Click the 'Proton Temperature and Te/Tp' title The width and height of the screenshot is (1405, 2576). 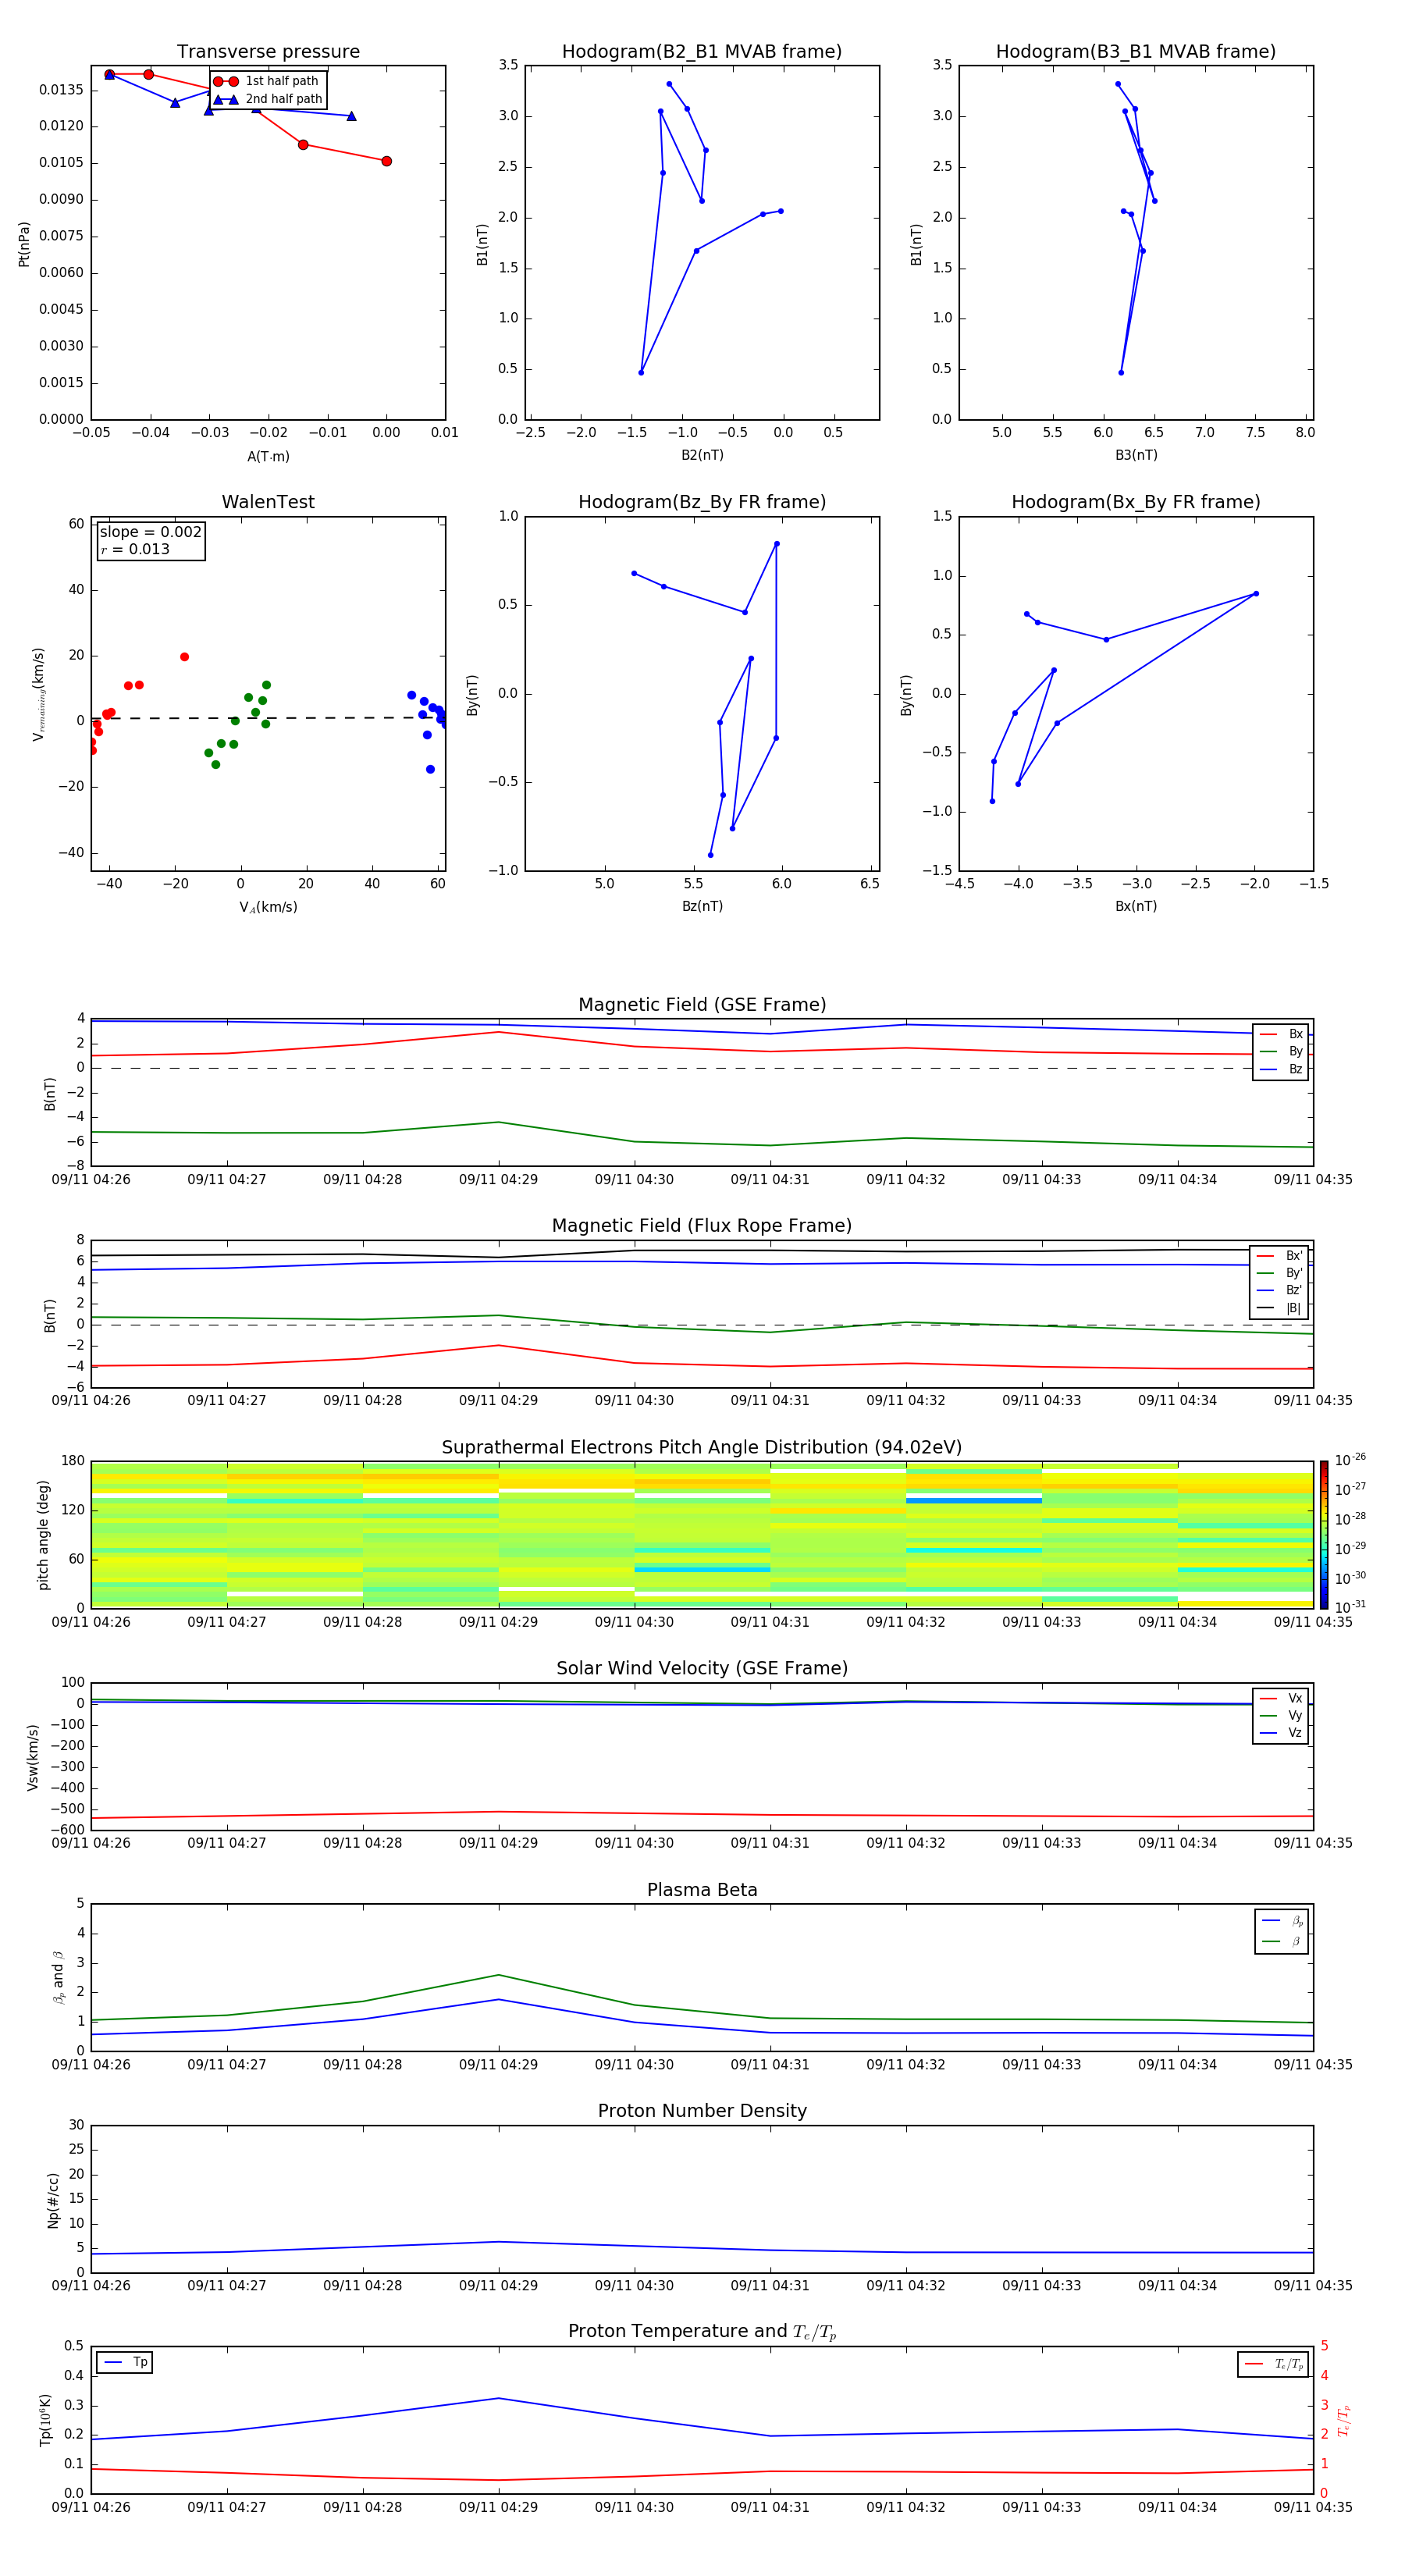click(702, 2332)
